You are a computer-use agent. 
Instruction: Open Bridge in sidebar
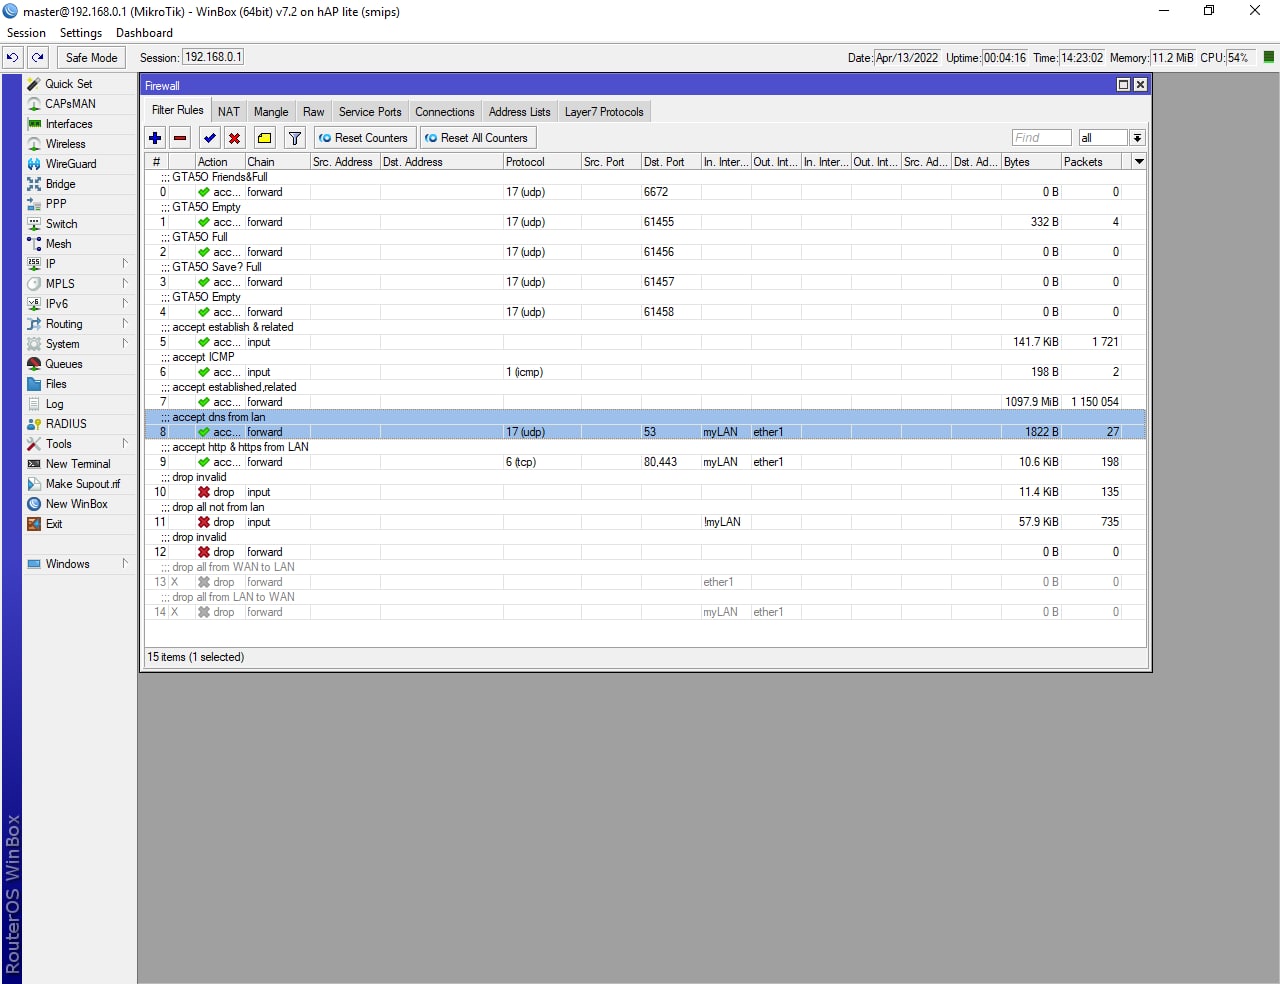coord(80,184)
